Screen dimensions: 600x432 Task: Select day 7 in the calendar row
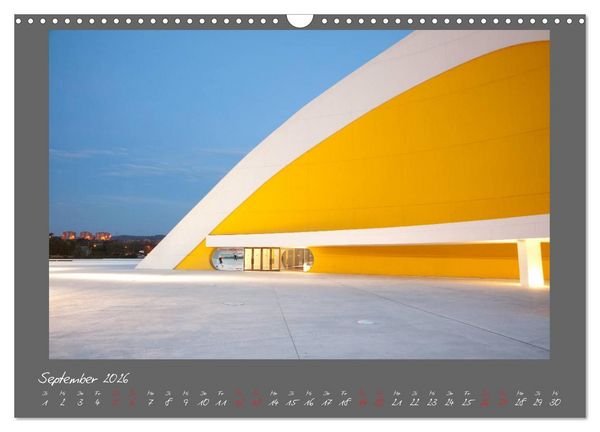click(150, 402)
